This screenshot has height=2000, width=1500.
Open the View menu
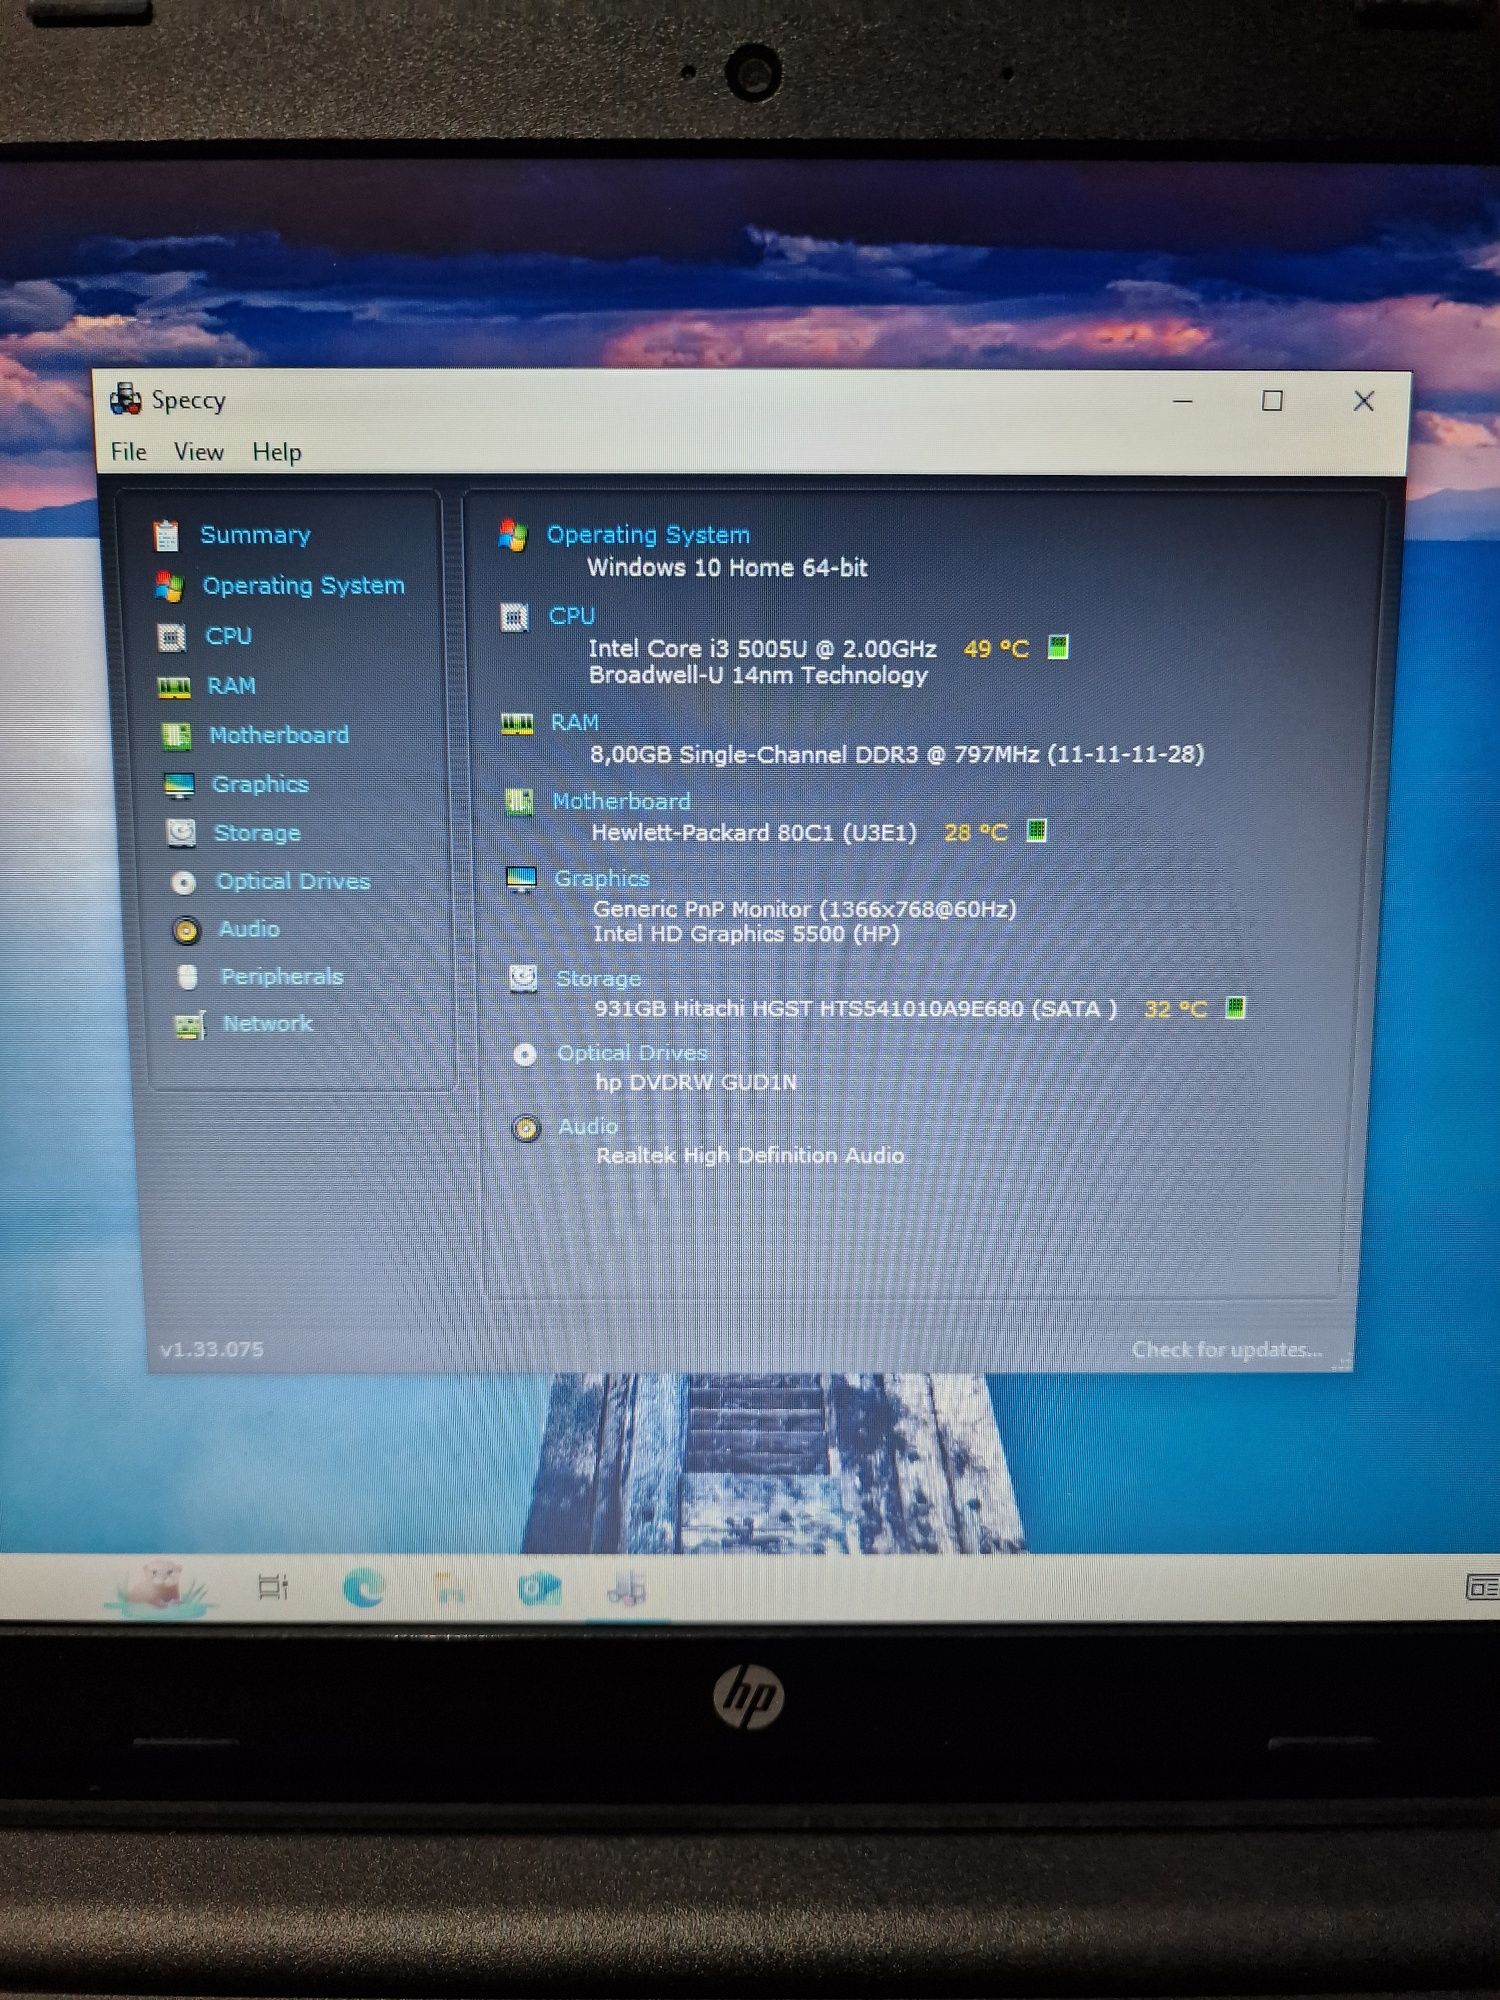[199, 452]
